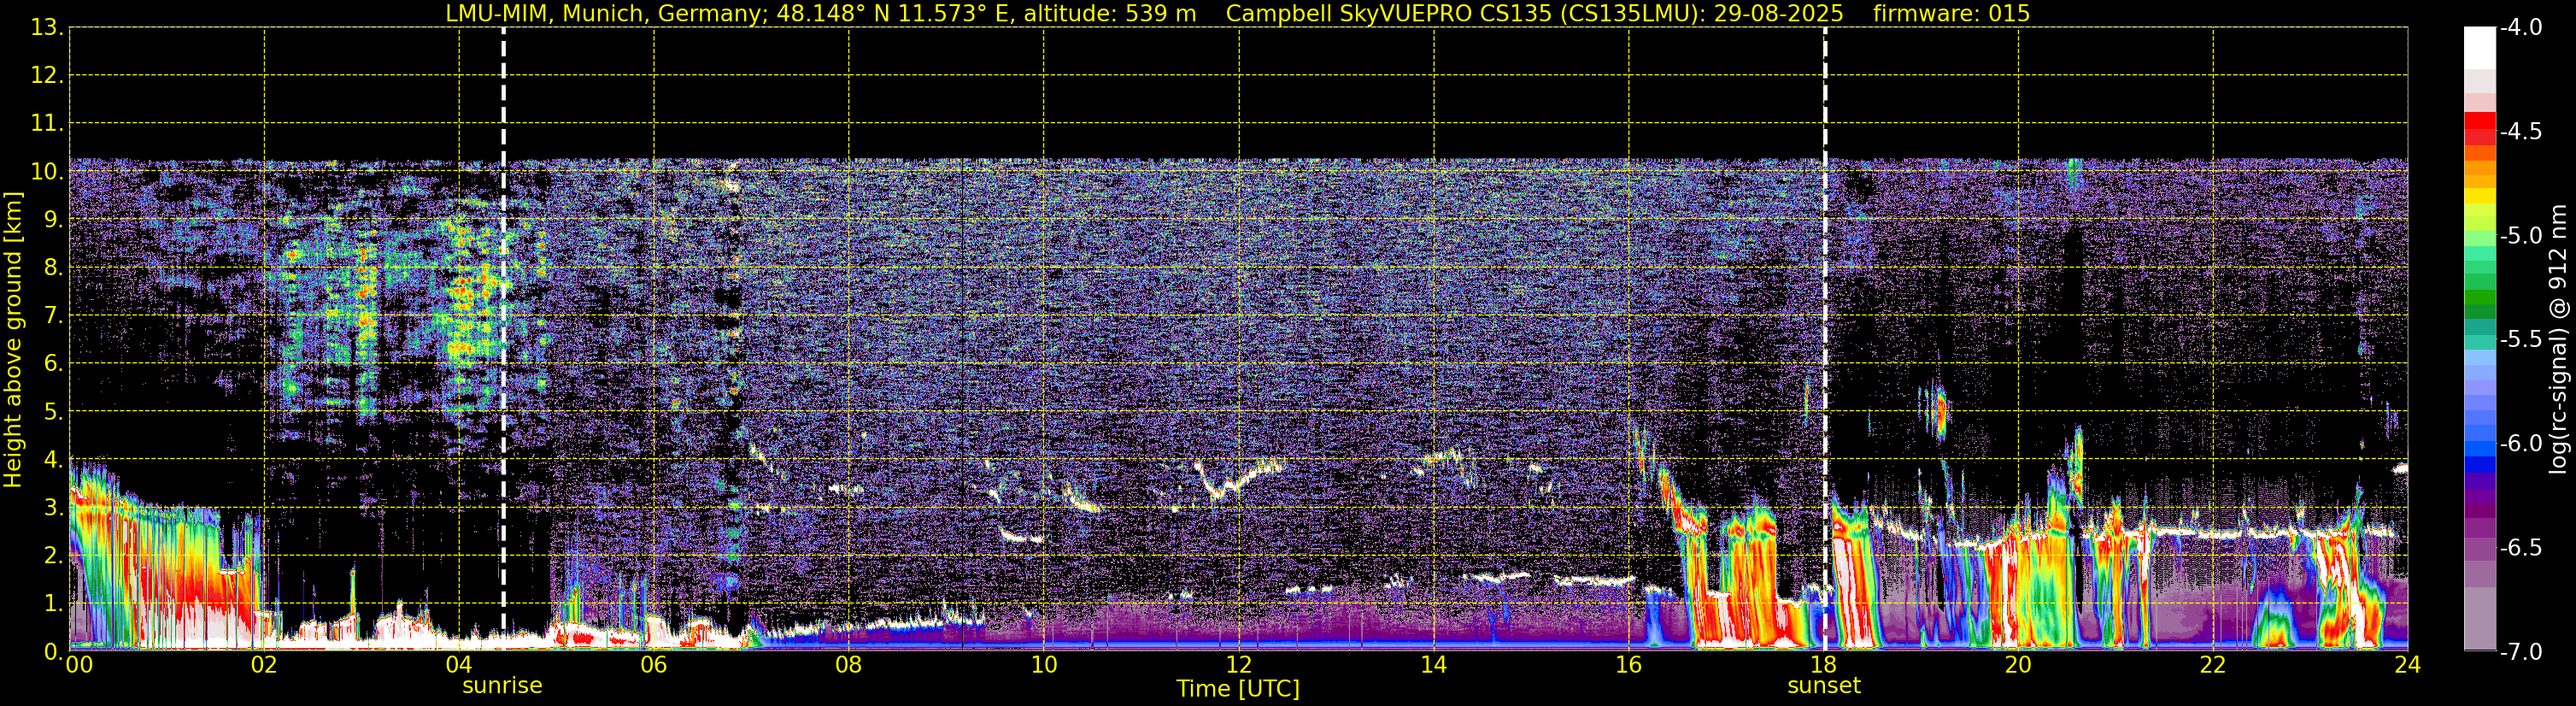Click the '14' time axis label
The image size is (2576, 706).
pos(1434,665)
